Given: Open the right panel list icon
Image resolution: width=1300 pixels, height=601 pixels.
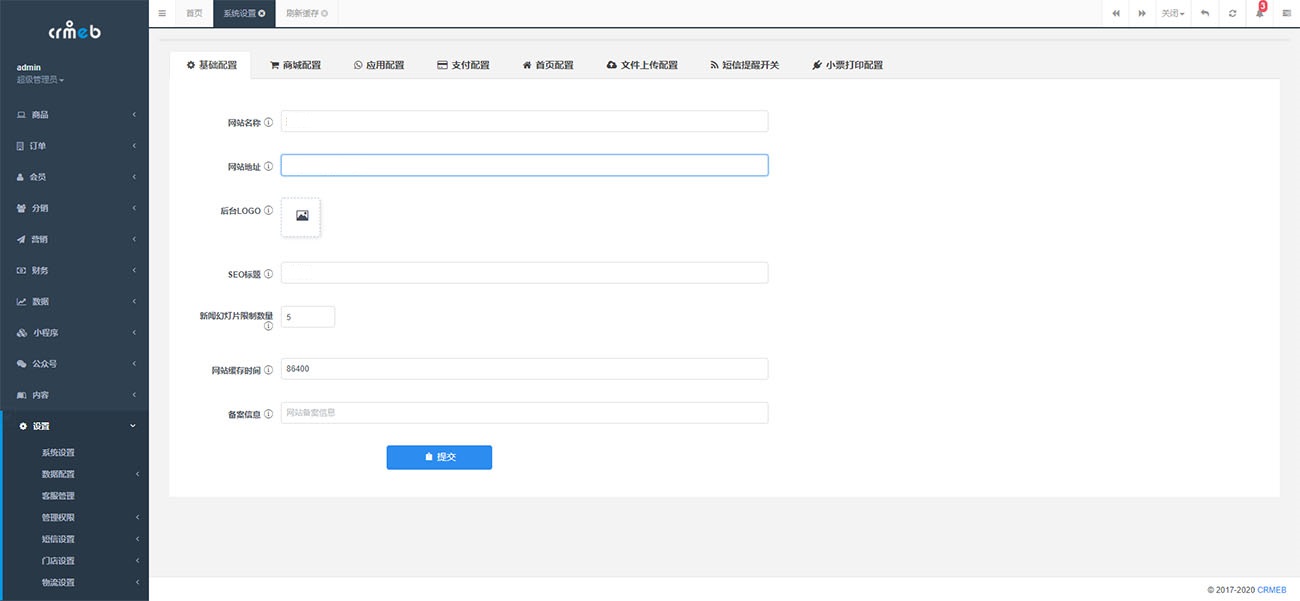Looking at the screenshot, I should 1286,13.
